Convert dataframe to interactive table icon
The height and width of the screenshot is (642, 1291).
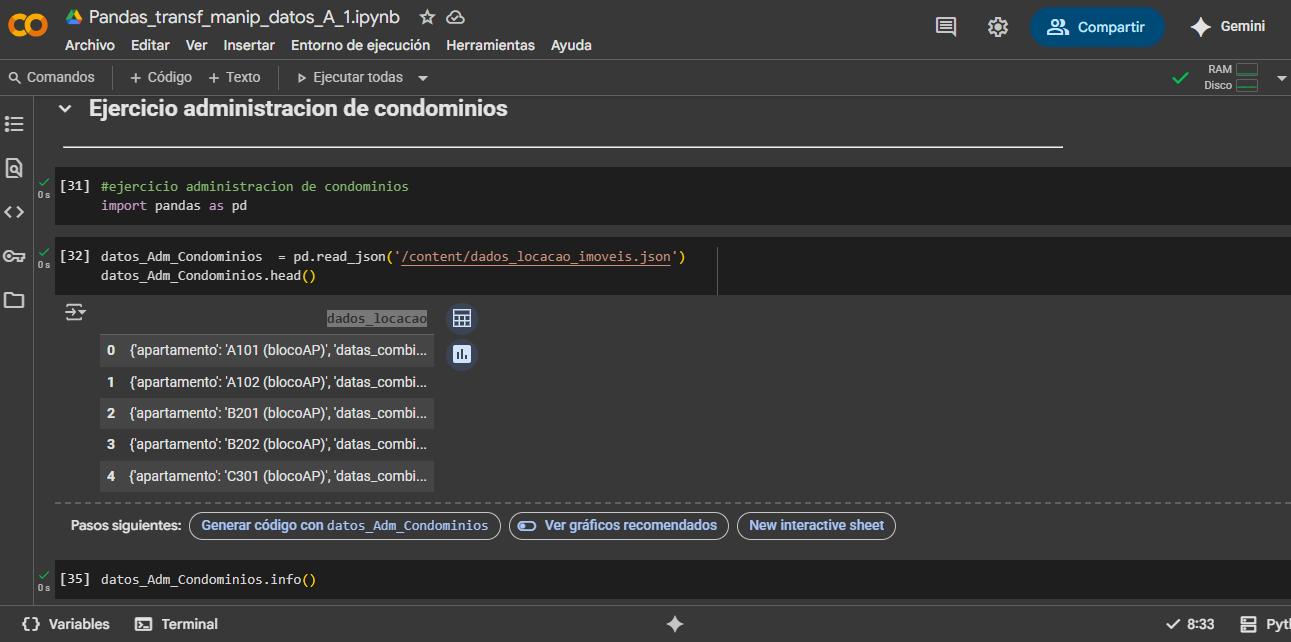(x=462, y=319)
